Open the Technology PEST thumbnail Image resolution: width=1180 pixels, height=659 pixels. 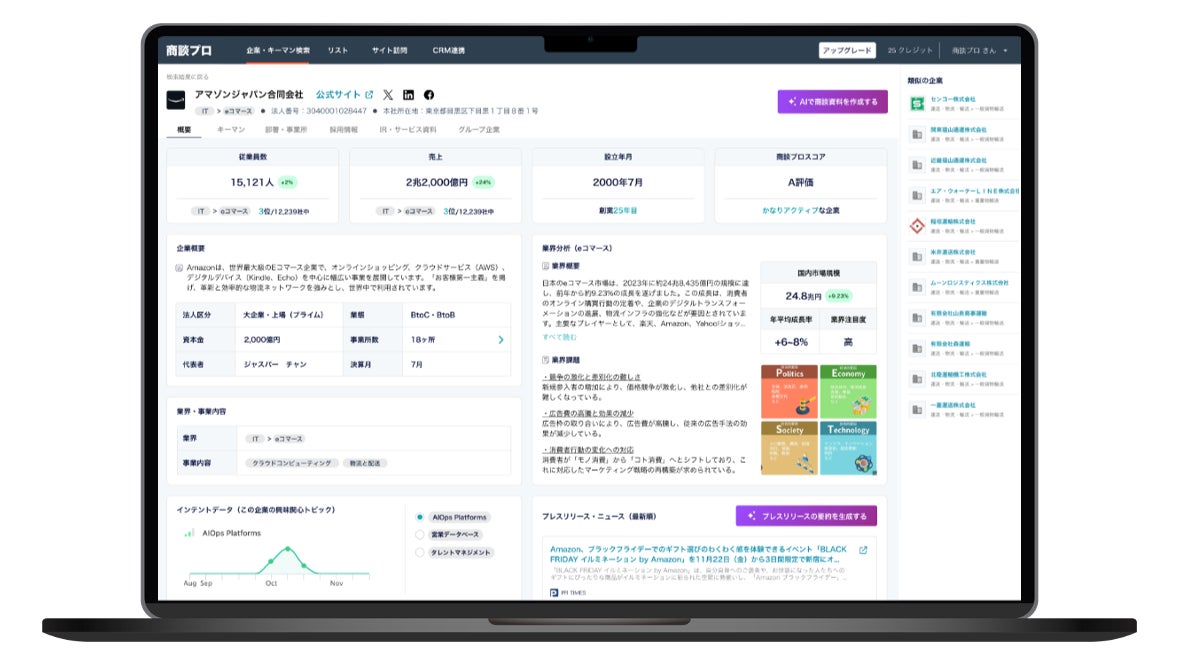[x=848, y=448]
